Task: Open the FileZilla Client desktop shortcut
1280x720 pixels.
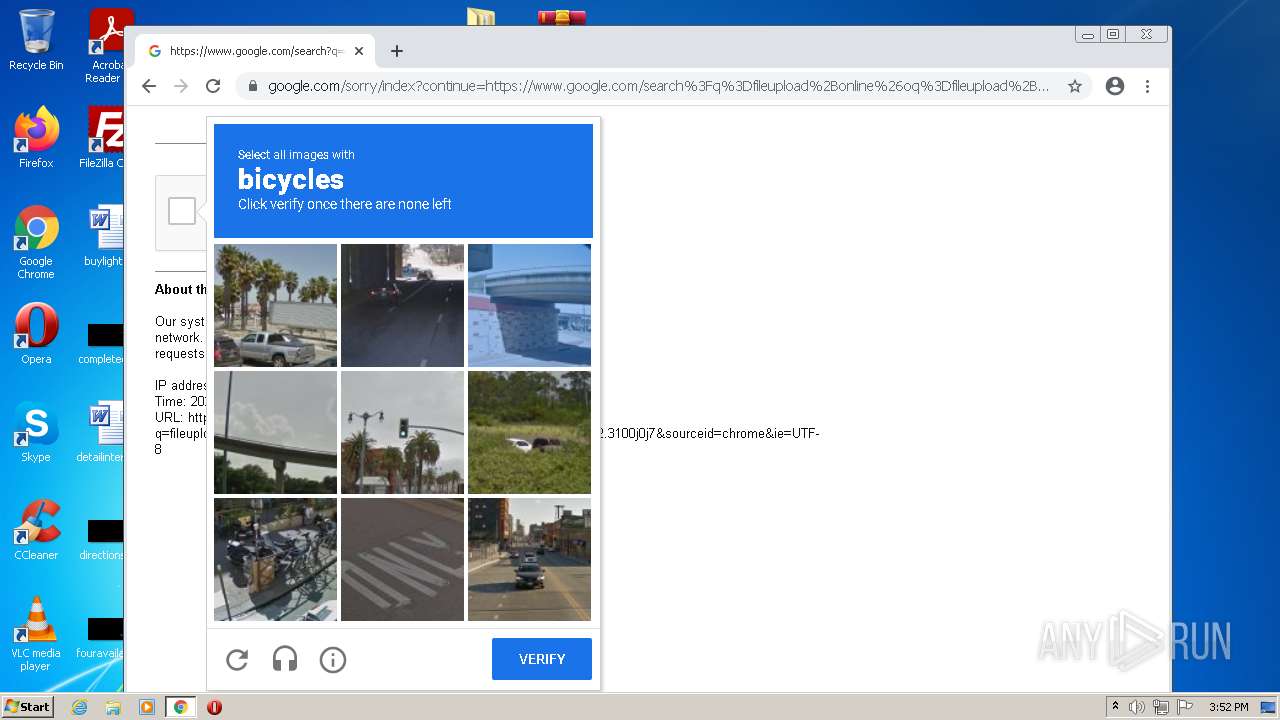Action: tap(103, 137)
